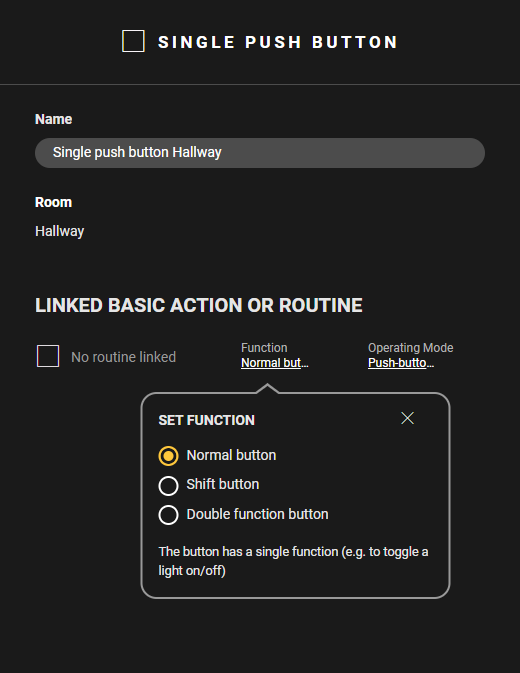Click the Single Push Button page title
This screenshot has width=520, height=673.
pos(278,42)
